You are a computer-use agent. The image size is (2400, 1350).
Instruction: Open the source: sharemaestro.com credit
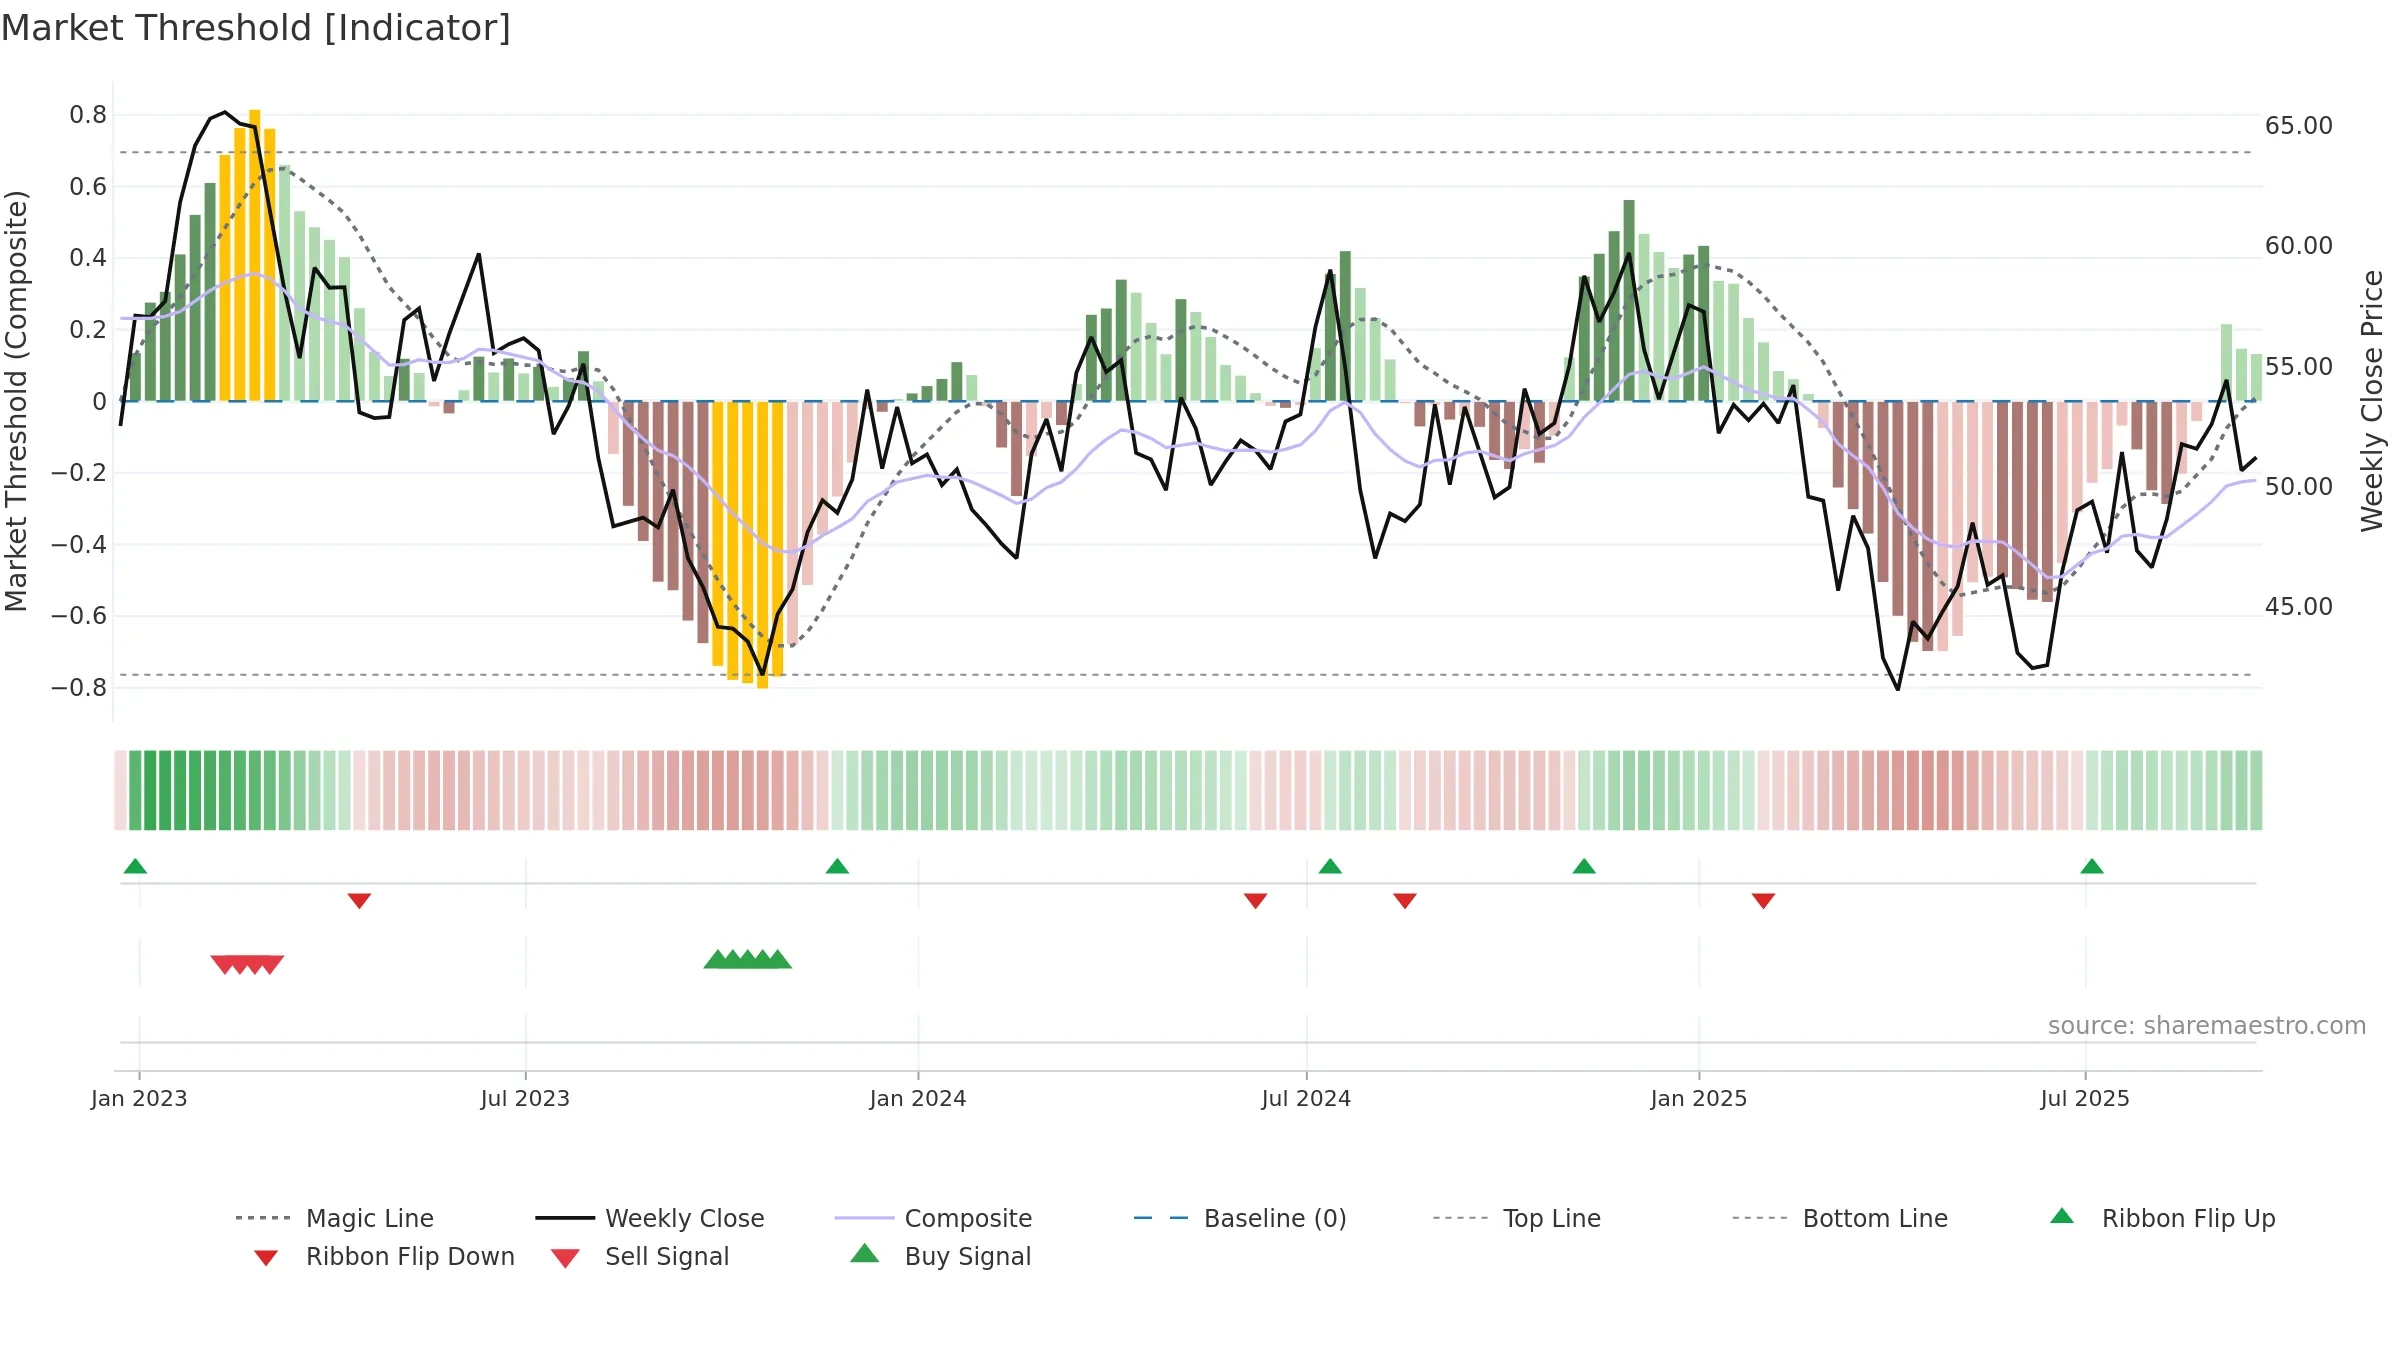click(2207, 1026)
